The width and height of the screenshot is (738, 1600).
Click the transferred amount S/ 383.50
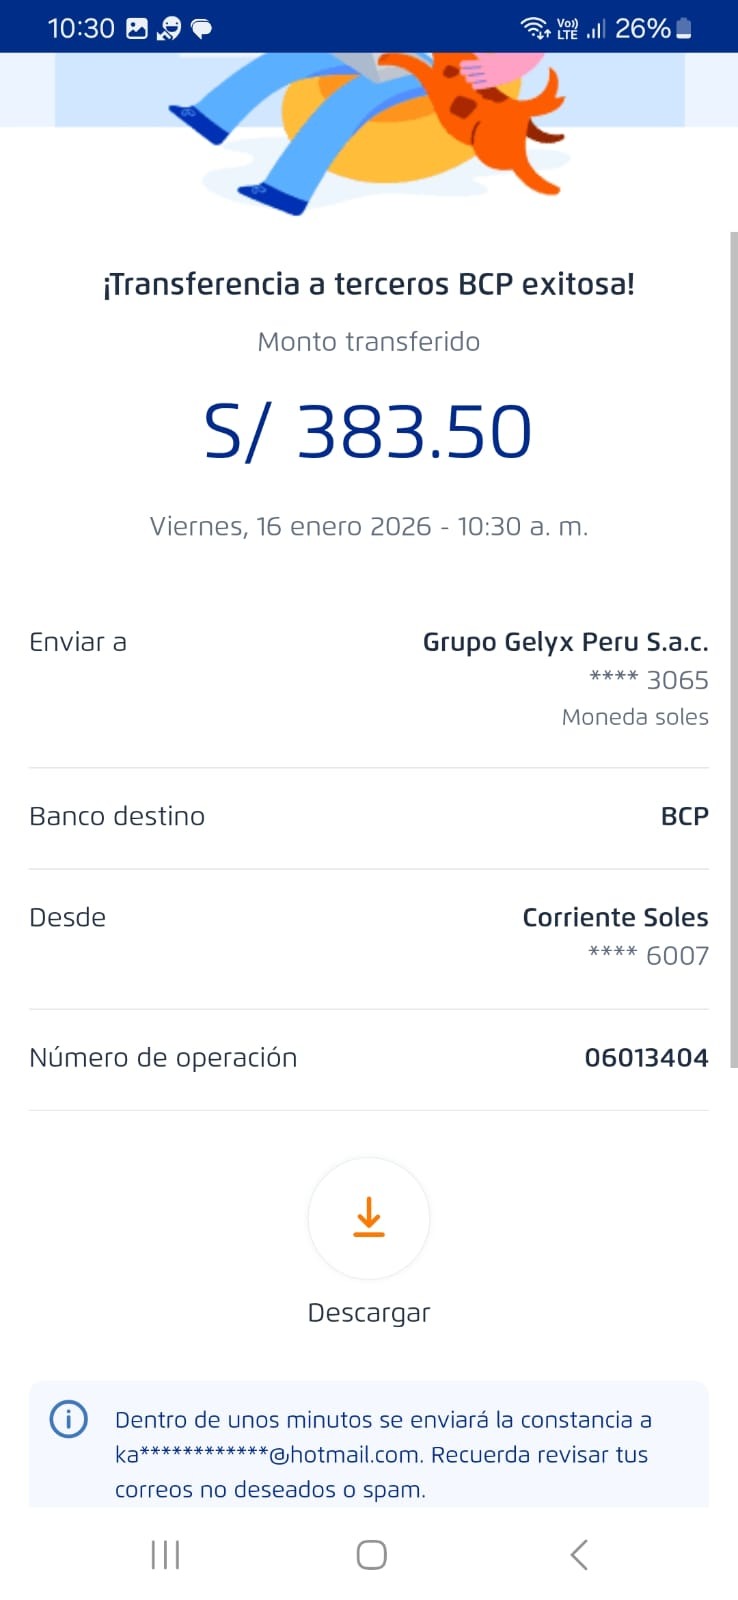pyautogui.click(x=368, y=432)
